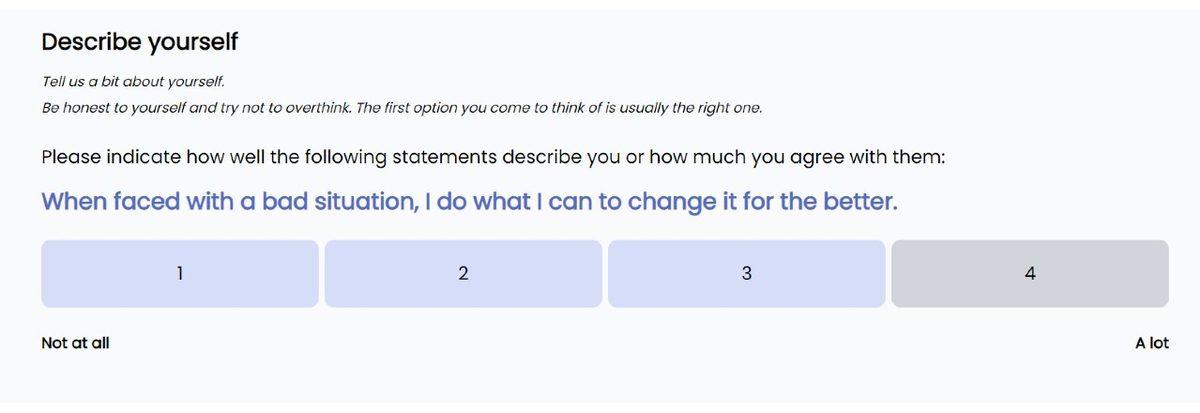Click the number 1 inside first box
1200x413 pixels.
pos(180,273)
